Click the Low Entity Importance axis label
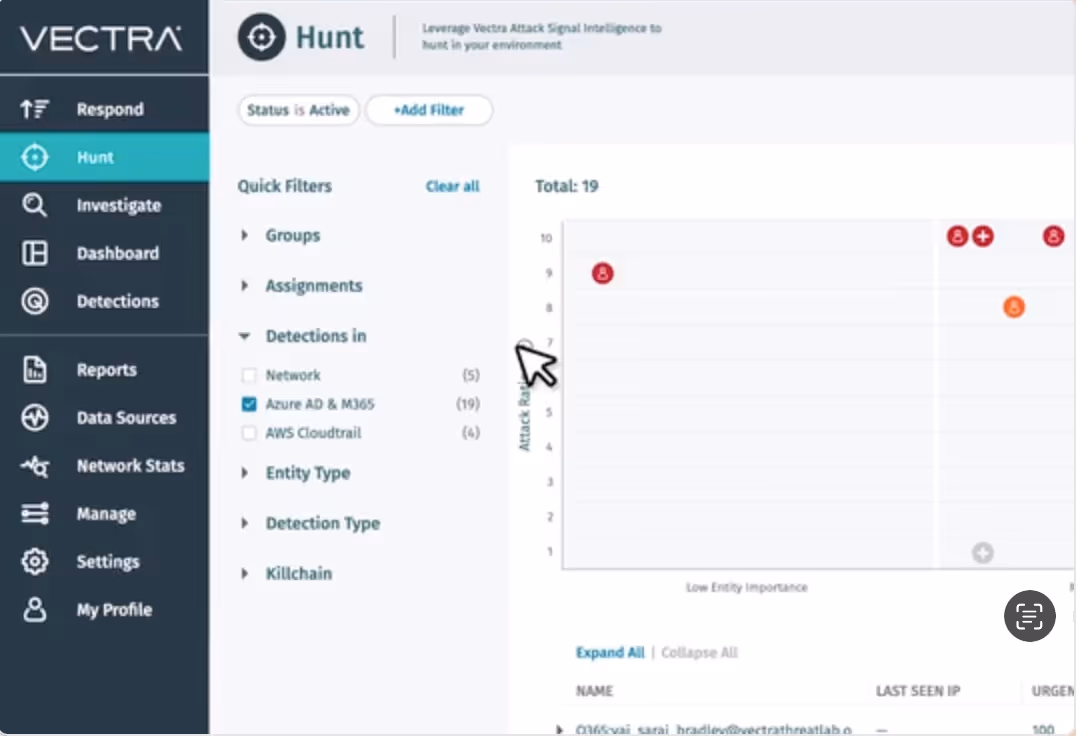1076x736 pixels. click(x=747, y=587)
